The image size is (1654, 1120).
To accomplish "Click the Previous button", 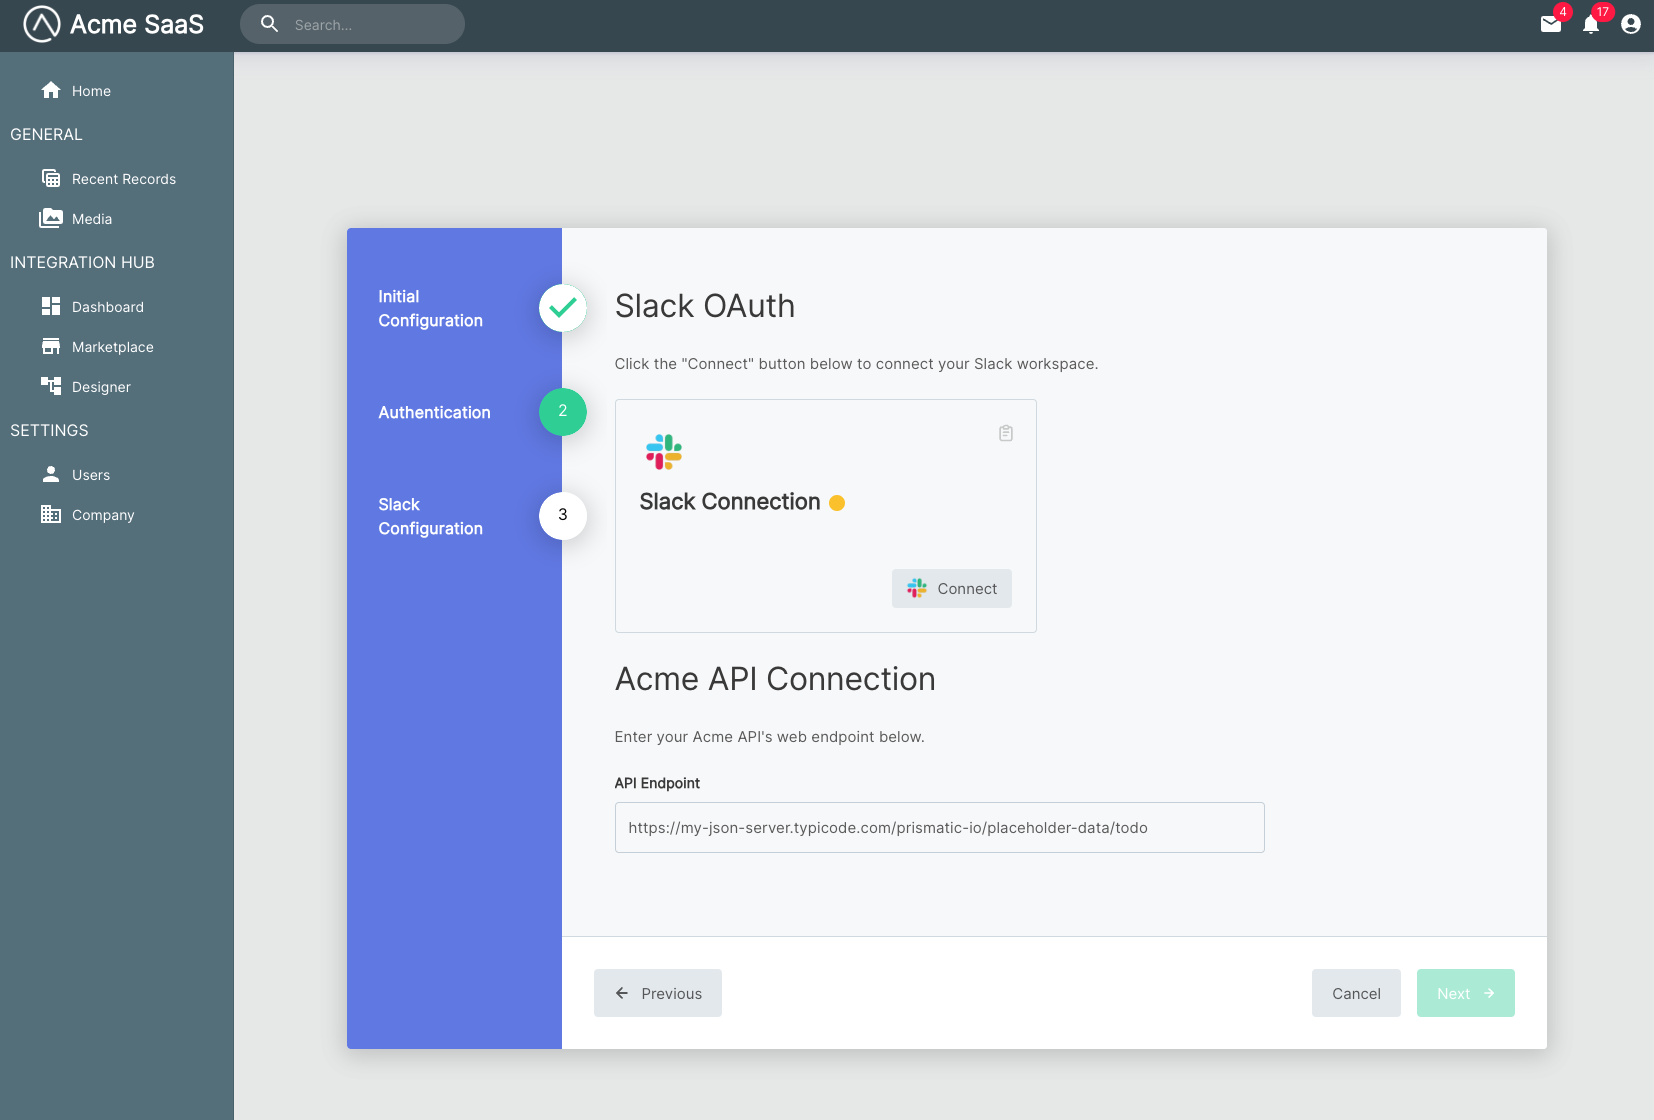I will click(x=658, y=993).
